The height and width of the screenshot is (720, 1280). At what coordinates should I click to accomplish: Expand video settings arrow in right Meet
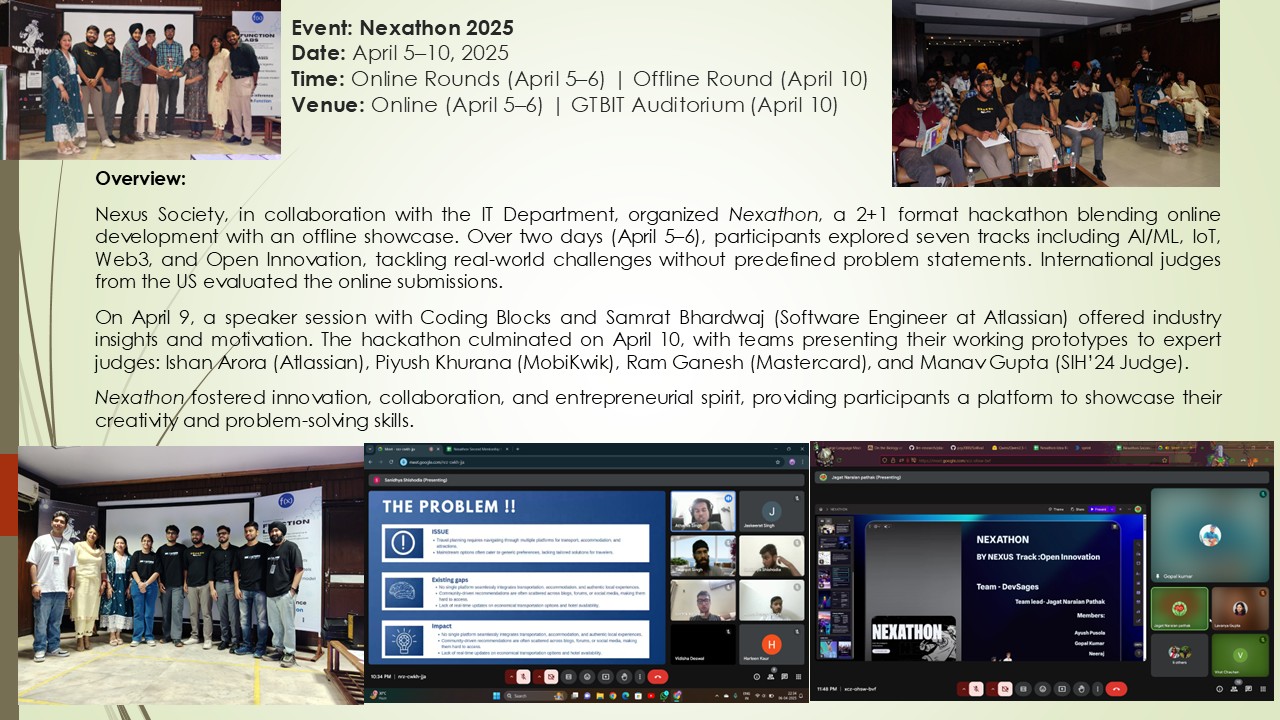click(x=994, y=688)
